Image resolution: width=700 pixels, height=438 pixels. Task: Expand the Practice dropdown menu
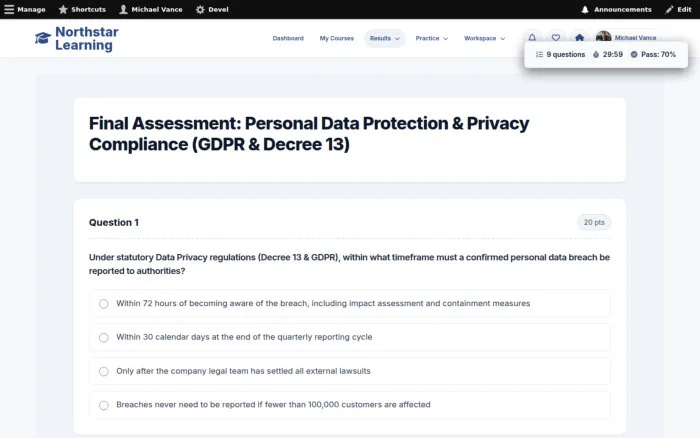pos(431,38)
